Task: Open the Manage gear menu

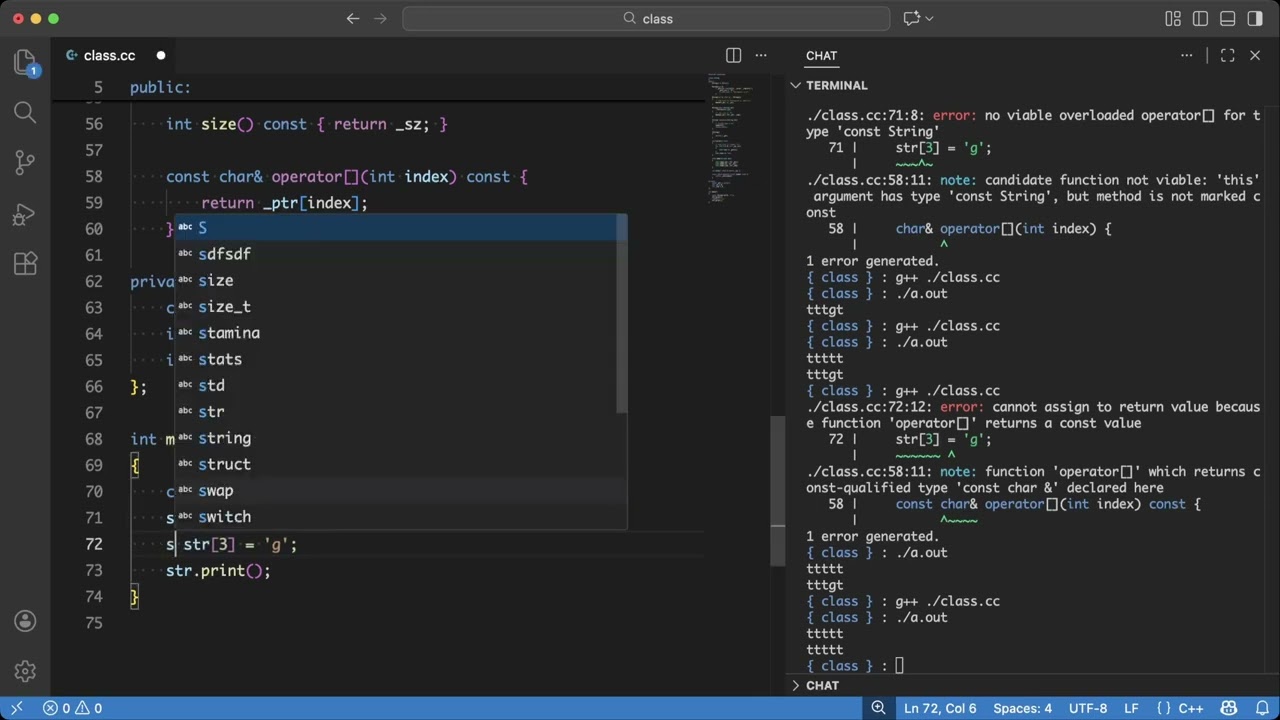Action: tap(25, 671)
